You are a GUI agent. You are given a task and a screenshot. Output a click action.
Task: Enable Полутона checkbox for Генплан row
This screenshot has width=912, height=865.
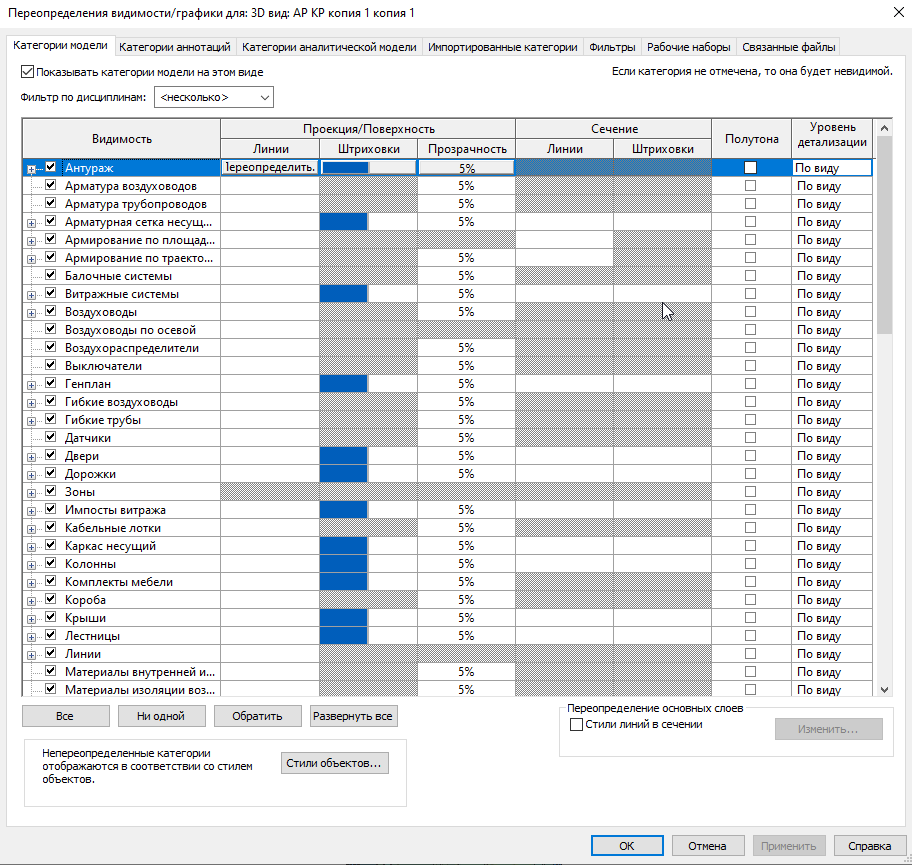750,383
